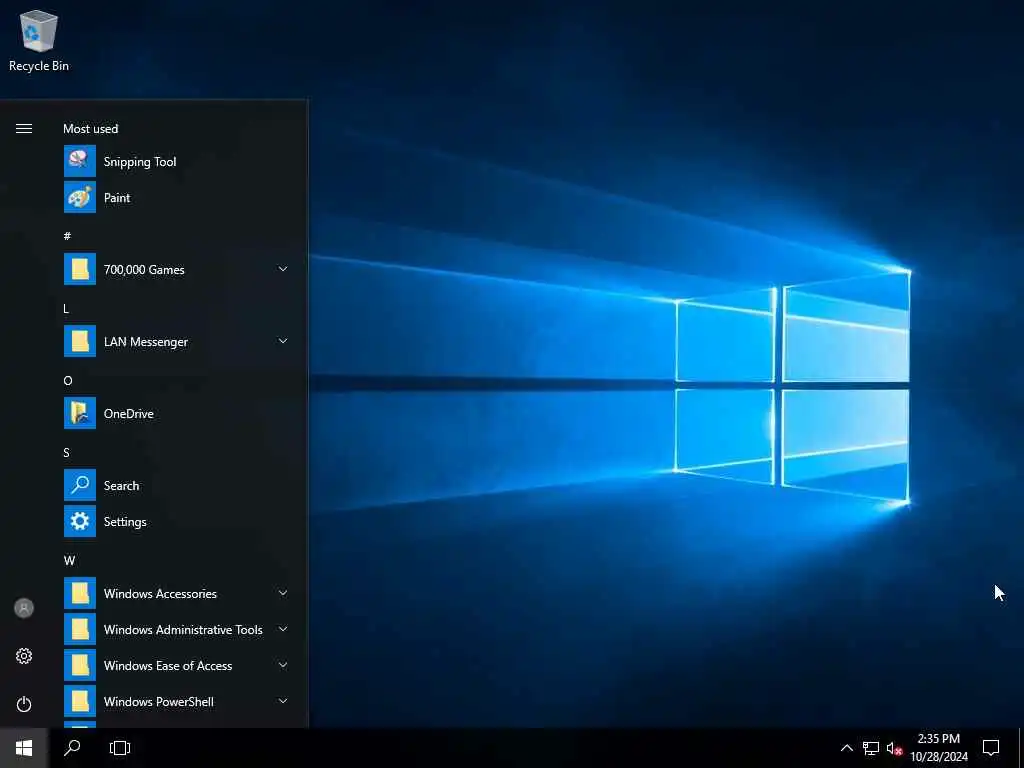
Task: Click the LAN Messenger folder icon
Action: coord(80,341)
